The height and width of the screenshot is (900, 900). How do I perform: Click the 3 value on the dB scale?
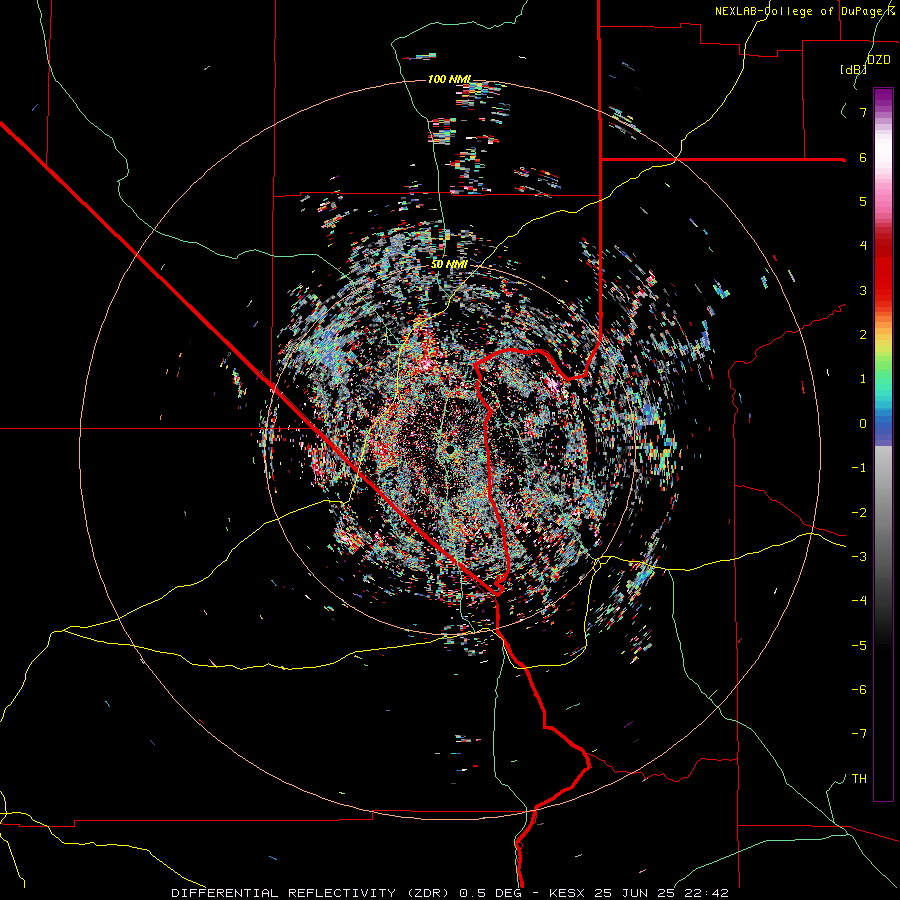click(863, 290)
